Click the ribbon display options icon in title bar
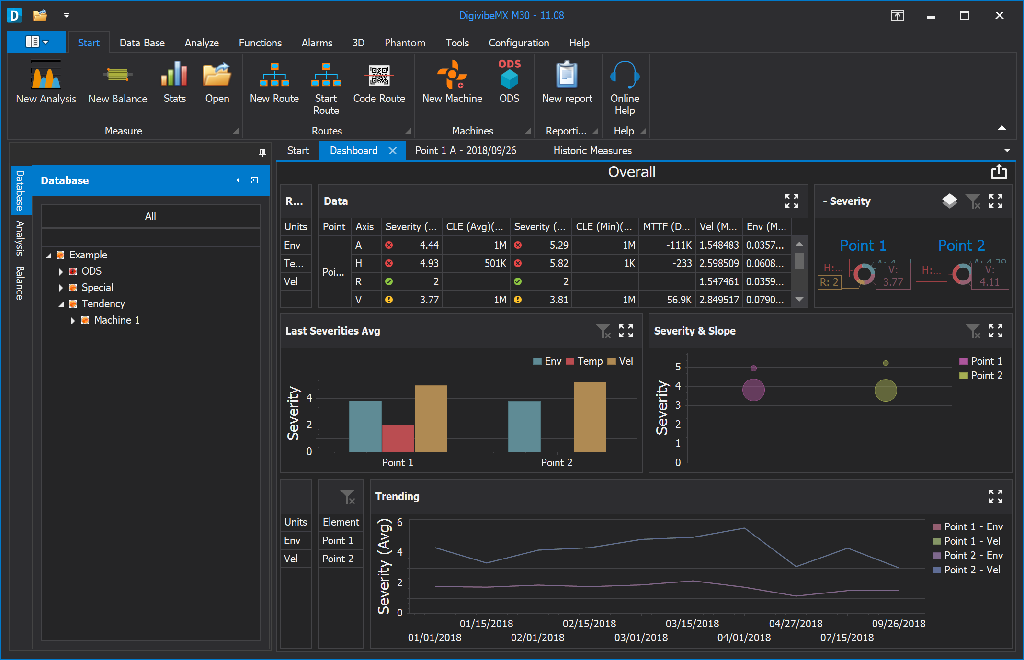 [898, 16]
